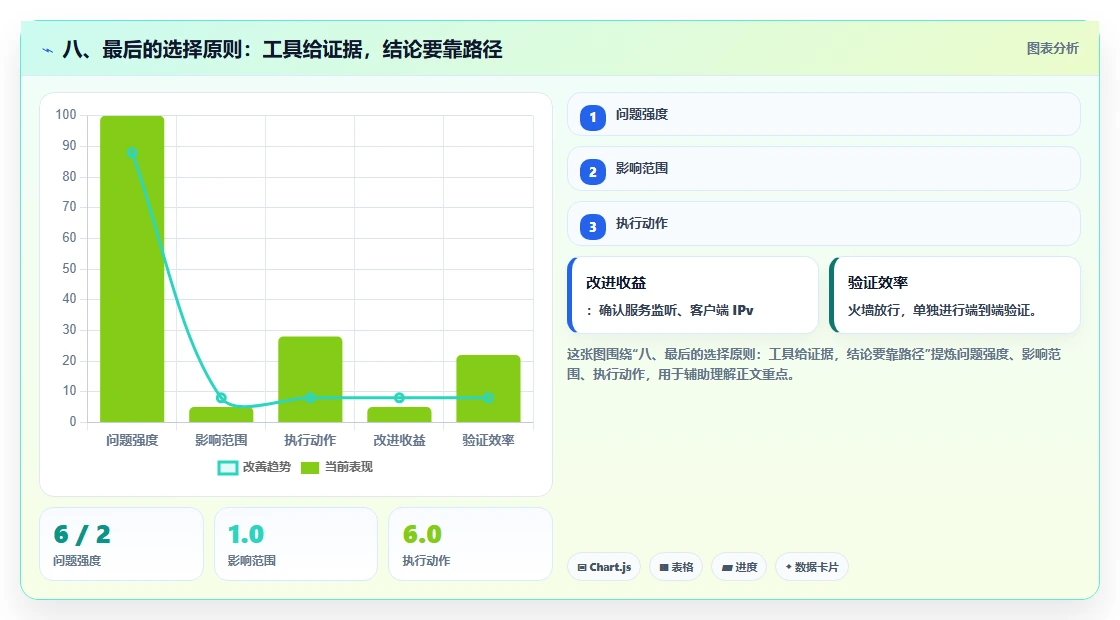Screen dimensions: 1120x620
Task: Click the y-axis value 50
Action: (69, 269)
